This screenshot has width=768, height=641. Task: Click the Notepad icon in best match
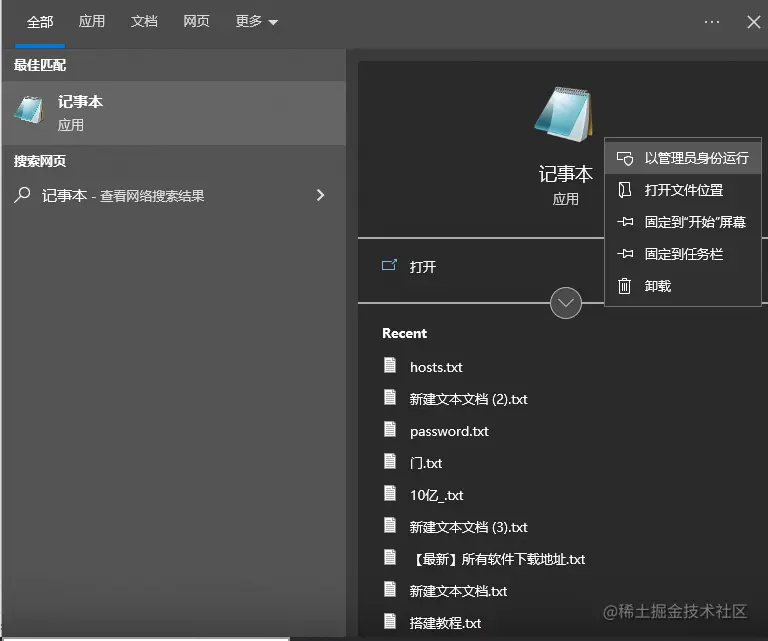click(29, 109)
